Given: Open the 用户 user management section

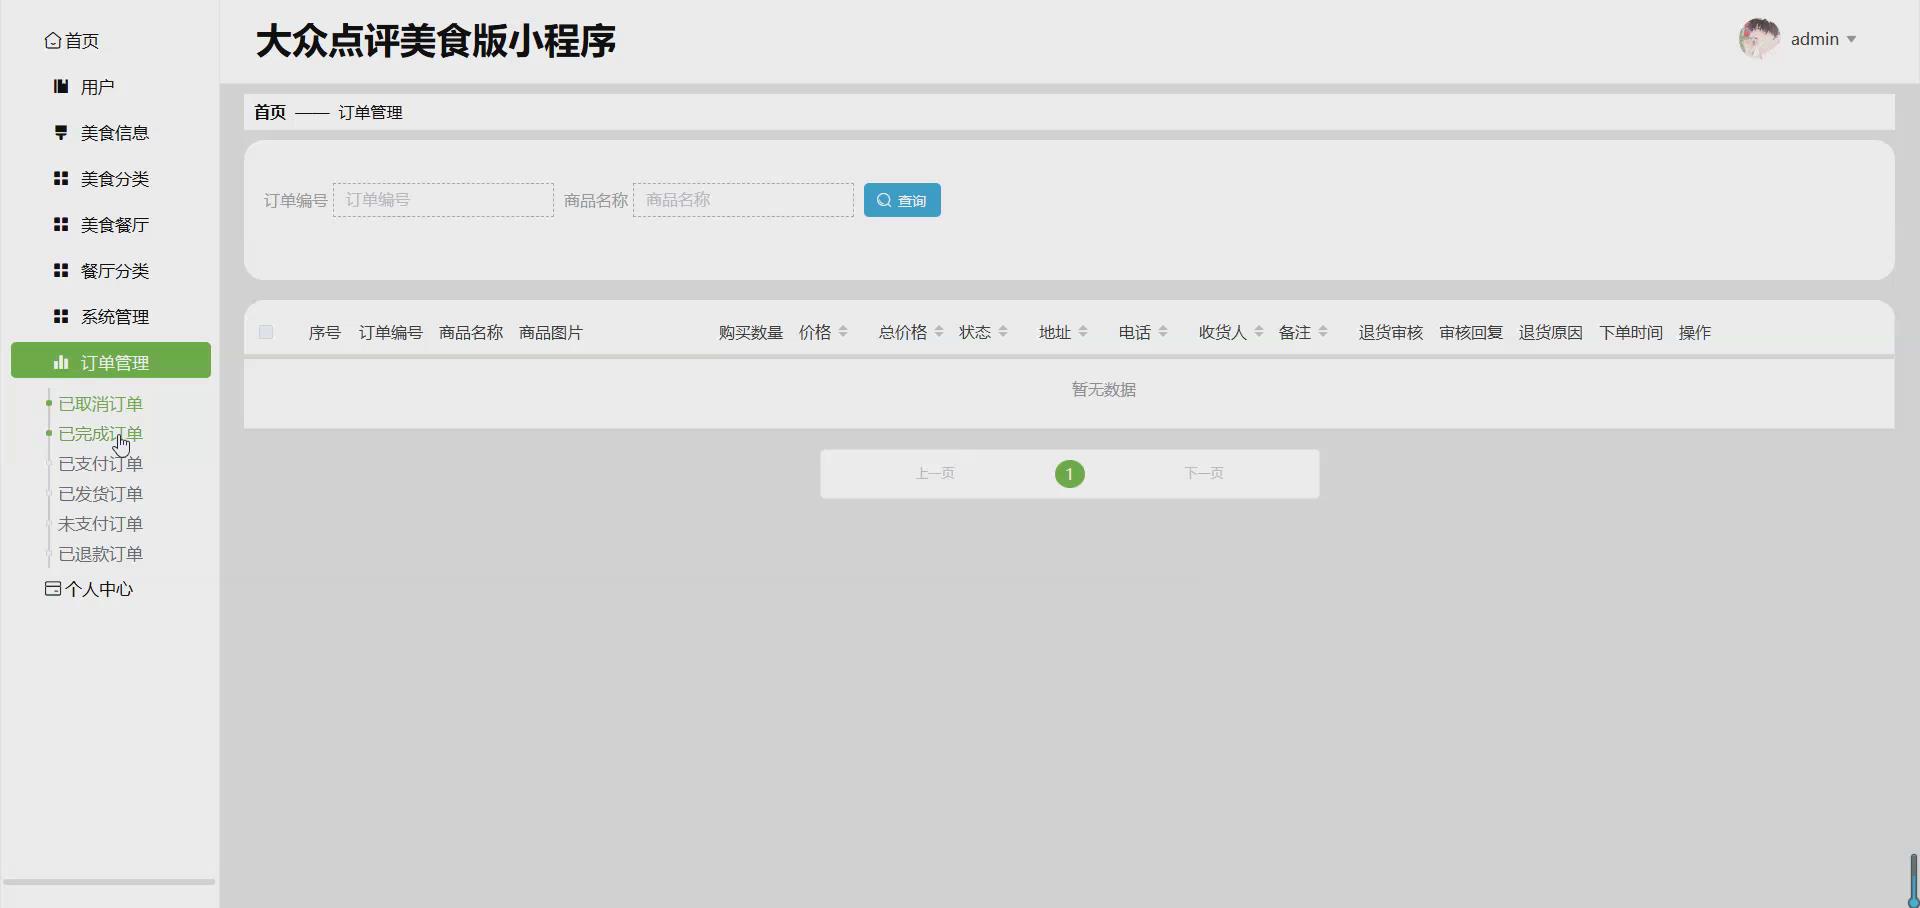Looking at the screenshot, I should tap(60, 86).
